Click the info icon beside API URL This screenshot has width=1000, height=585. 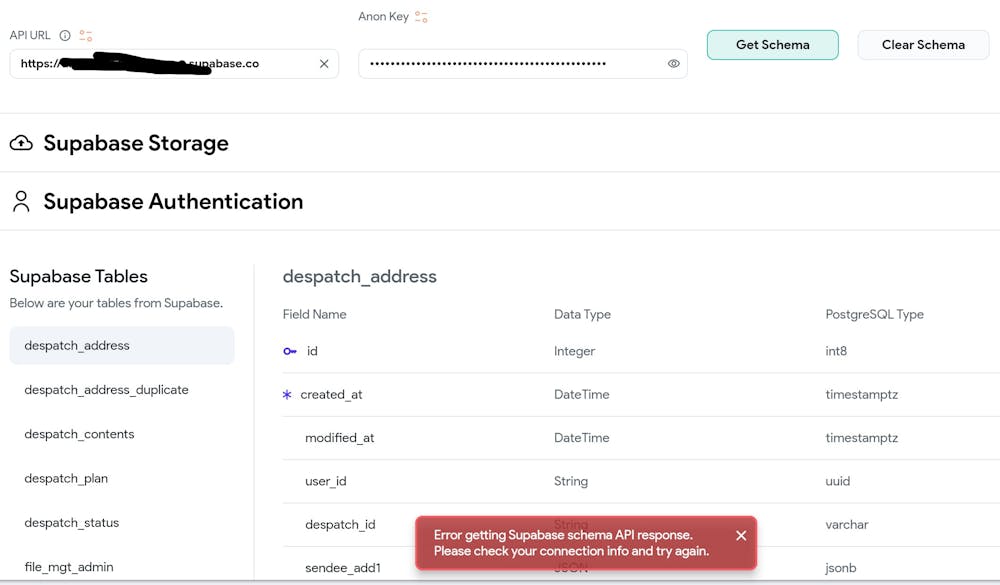point(65,36)
